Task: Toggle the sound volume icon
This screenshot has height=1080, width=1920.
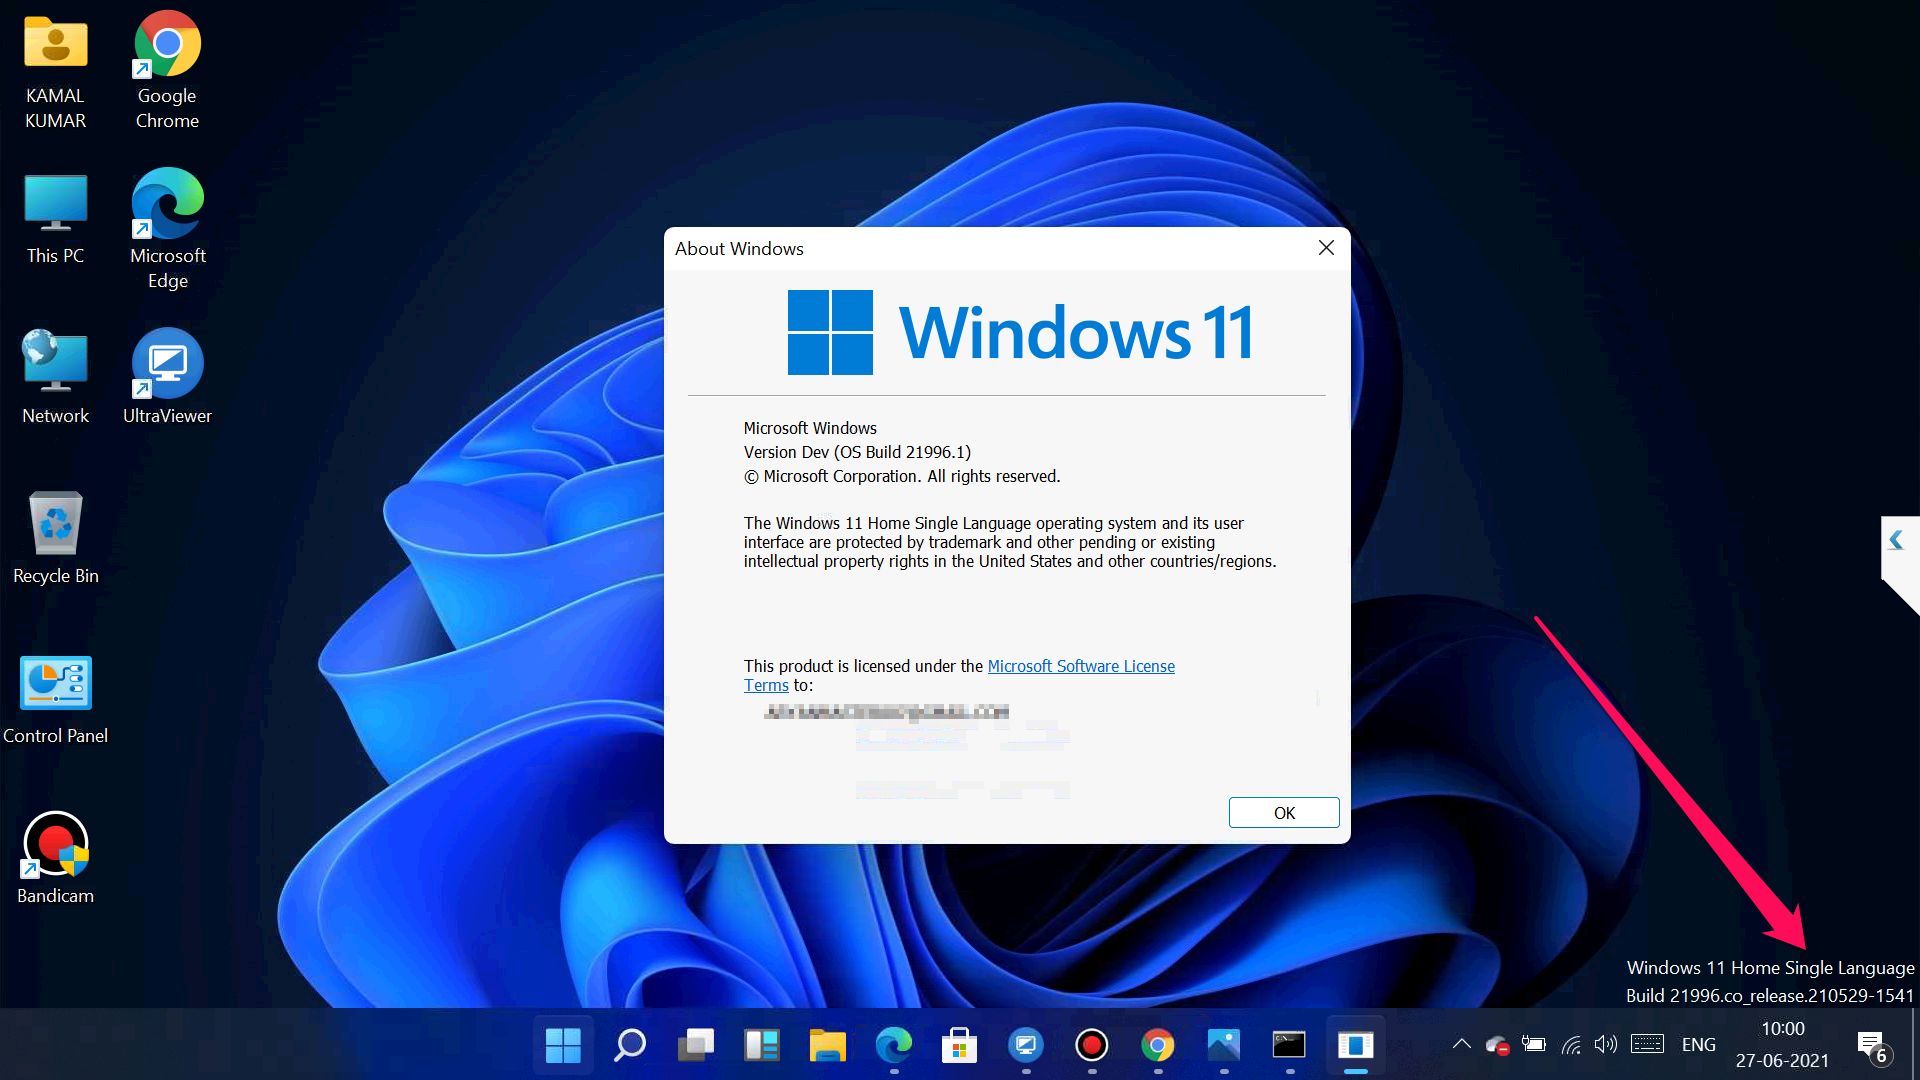Action: pos(1607,1044)
